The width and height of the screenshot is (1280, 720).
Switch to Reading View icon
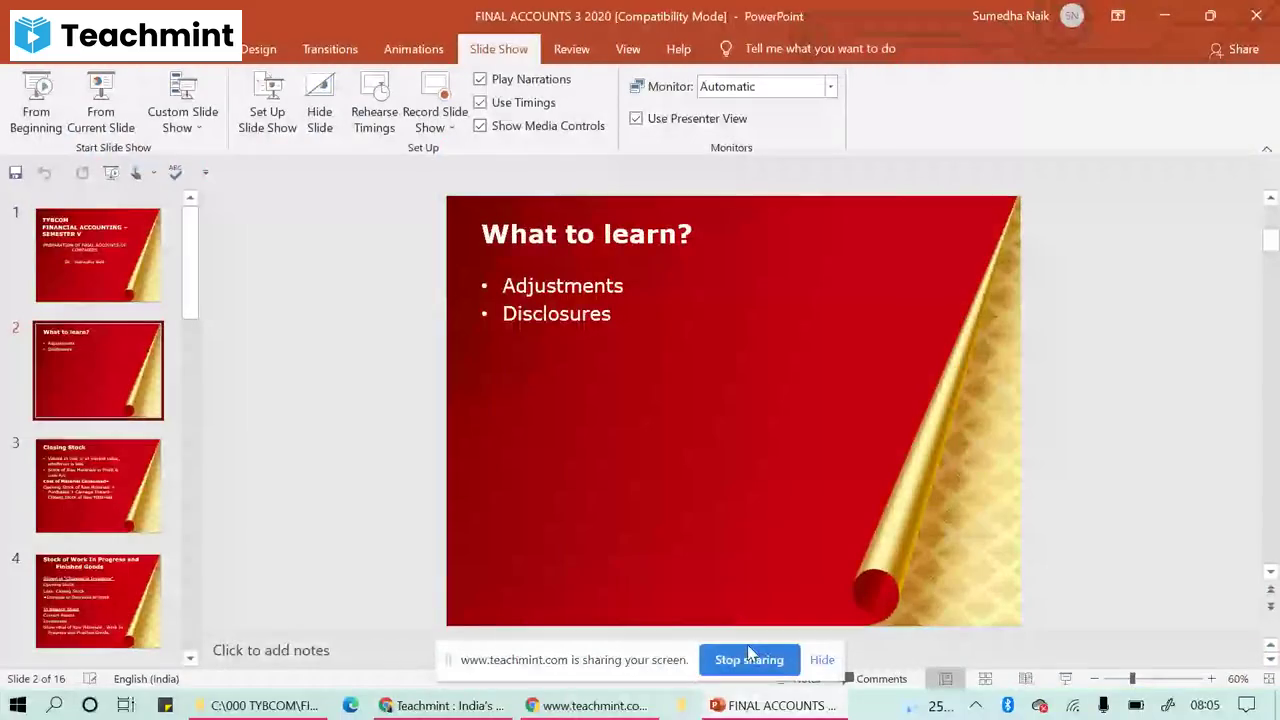1025,679
